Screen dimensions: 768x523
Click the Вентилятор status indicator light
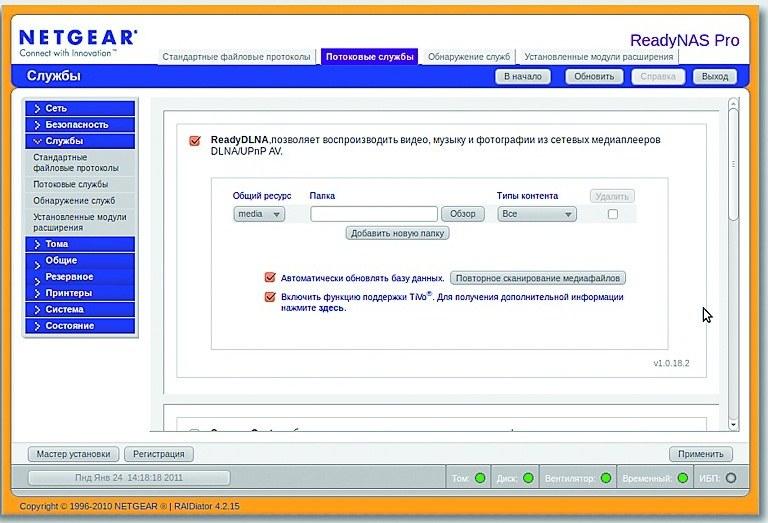click(x=606, y=478)
